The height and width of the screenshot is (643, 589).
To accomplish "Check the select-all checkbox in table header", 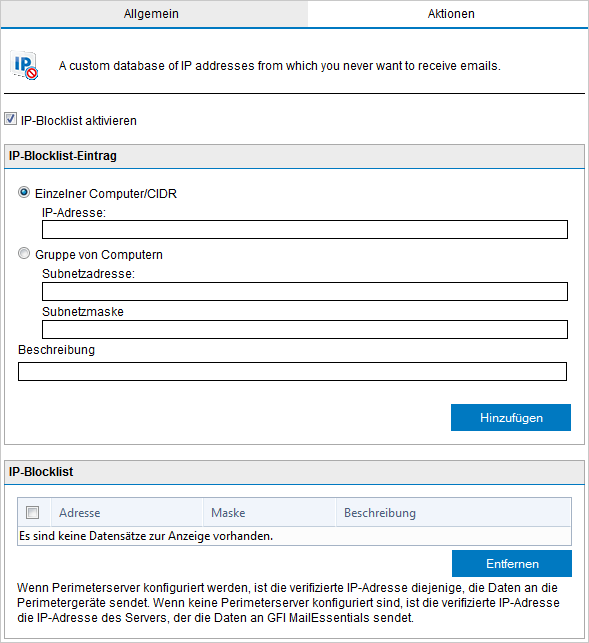I will (x=32, y=512).
